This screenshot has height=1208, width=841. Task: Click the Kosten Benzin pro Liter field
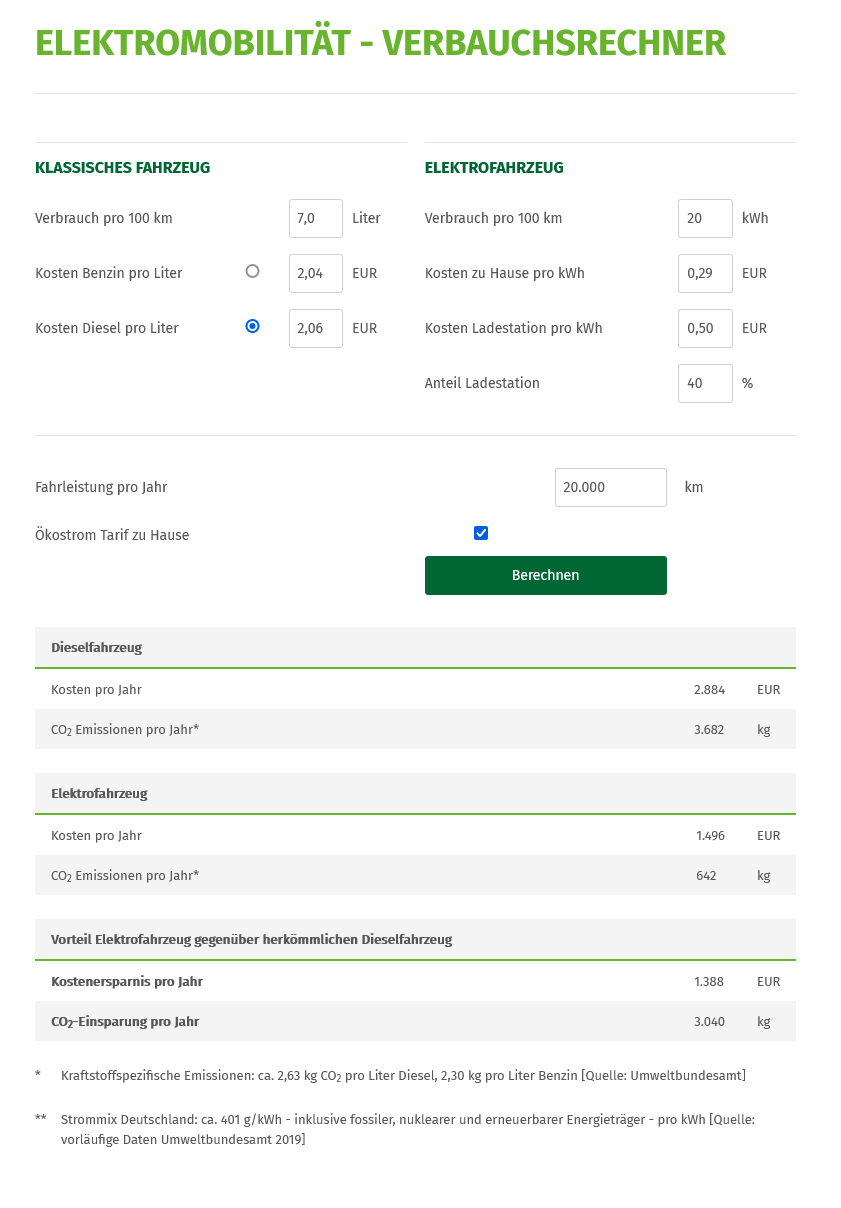(315, 273)
